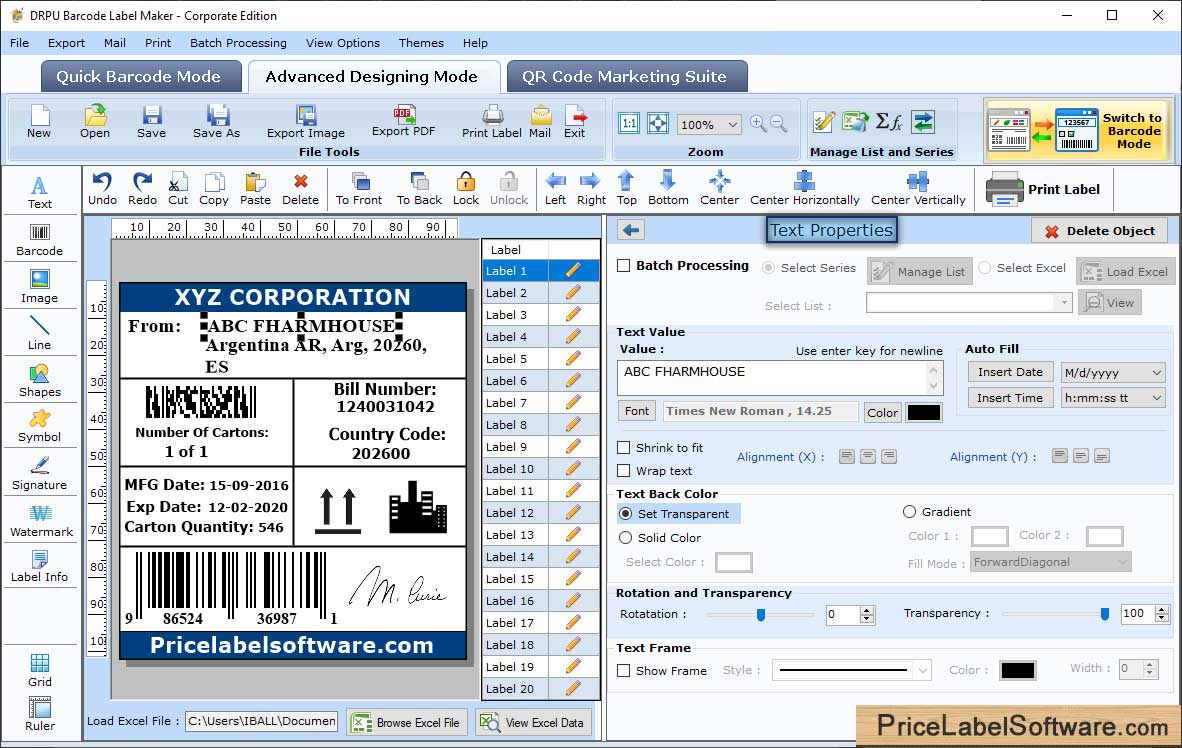This screenshot has width=1182, height=748.
Task: Click the Font button
Action: pos(636,411)
